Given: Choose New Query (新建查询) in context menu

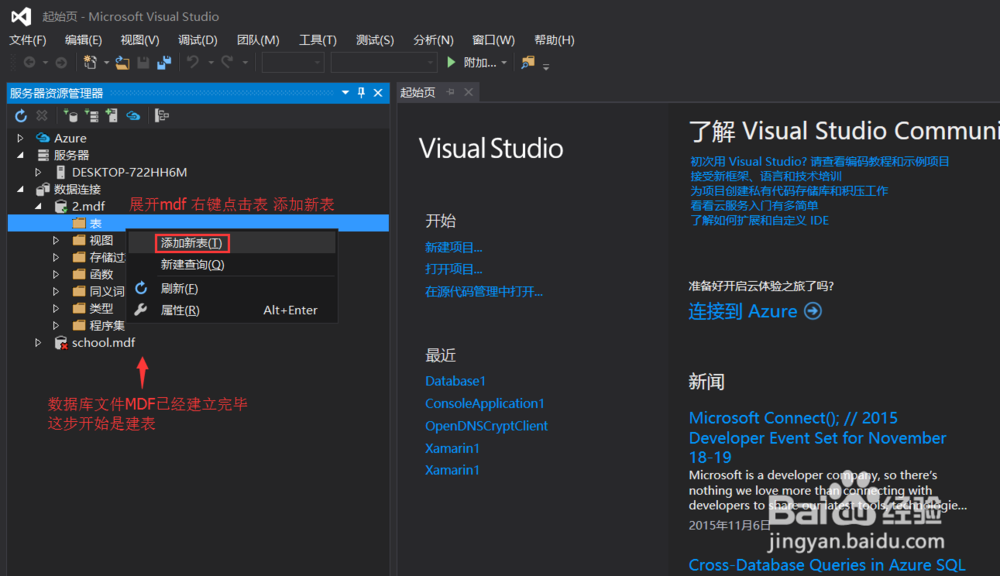Looking at the screenshot, I should click(x=232, y=265).
